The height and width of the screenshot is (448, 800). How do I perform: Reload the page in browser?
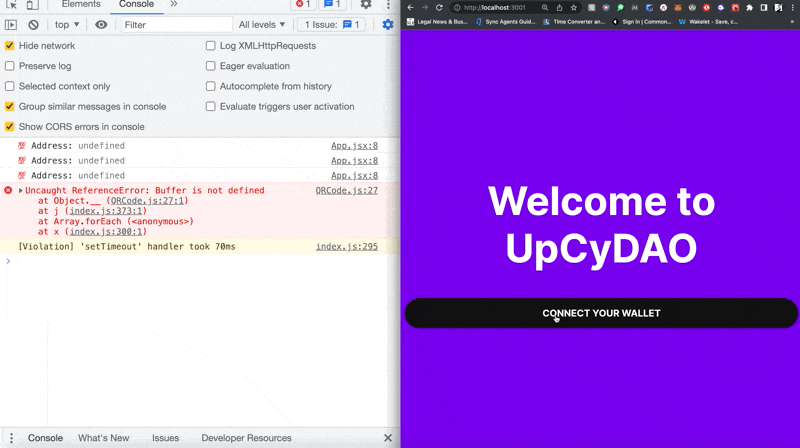(438, 7)
